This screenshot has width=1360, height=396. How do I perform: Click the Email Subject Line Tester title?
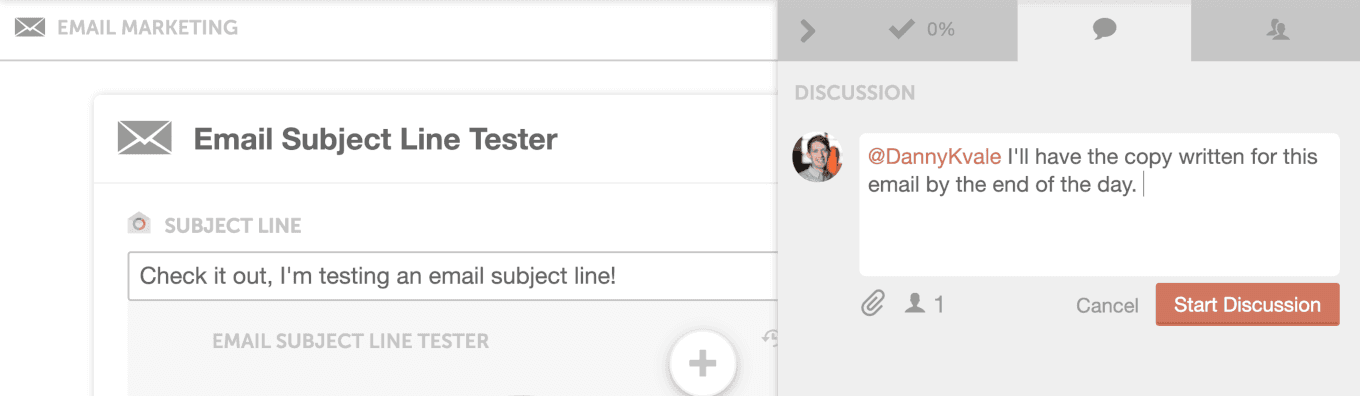point(375,139)
